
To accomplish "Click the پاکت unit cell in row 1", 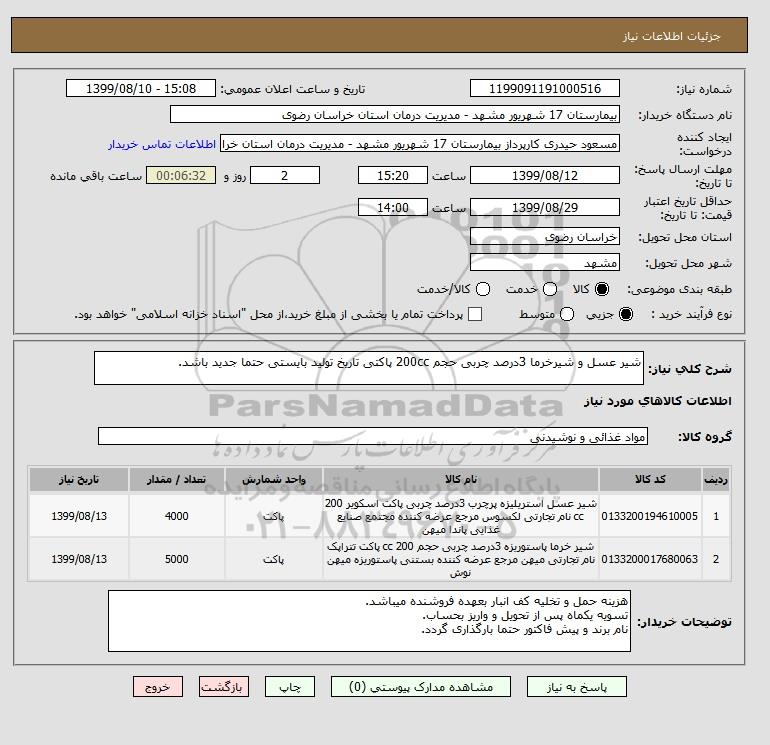I will click(x=274, y=516).
